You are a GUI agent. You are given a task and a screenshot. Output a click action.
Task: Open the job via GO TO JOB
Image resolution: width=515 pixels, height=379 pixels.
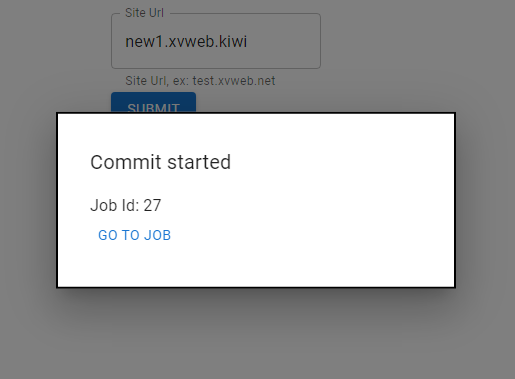[x=134, y=235]
